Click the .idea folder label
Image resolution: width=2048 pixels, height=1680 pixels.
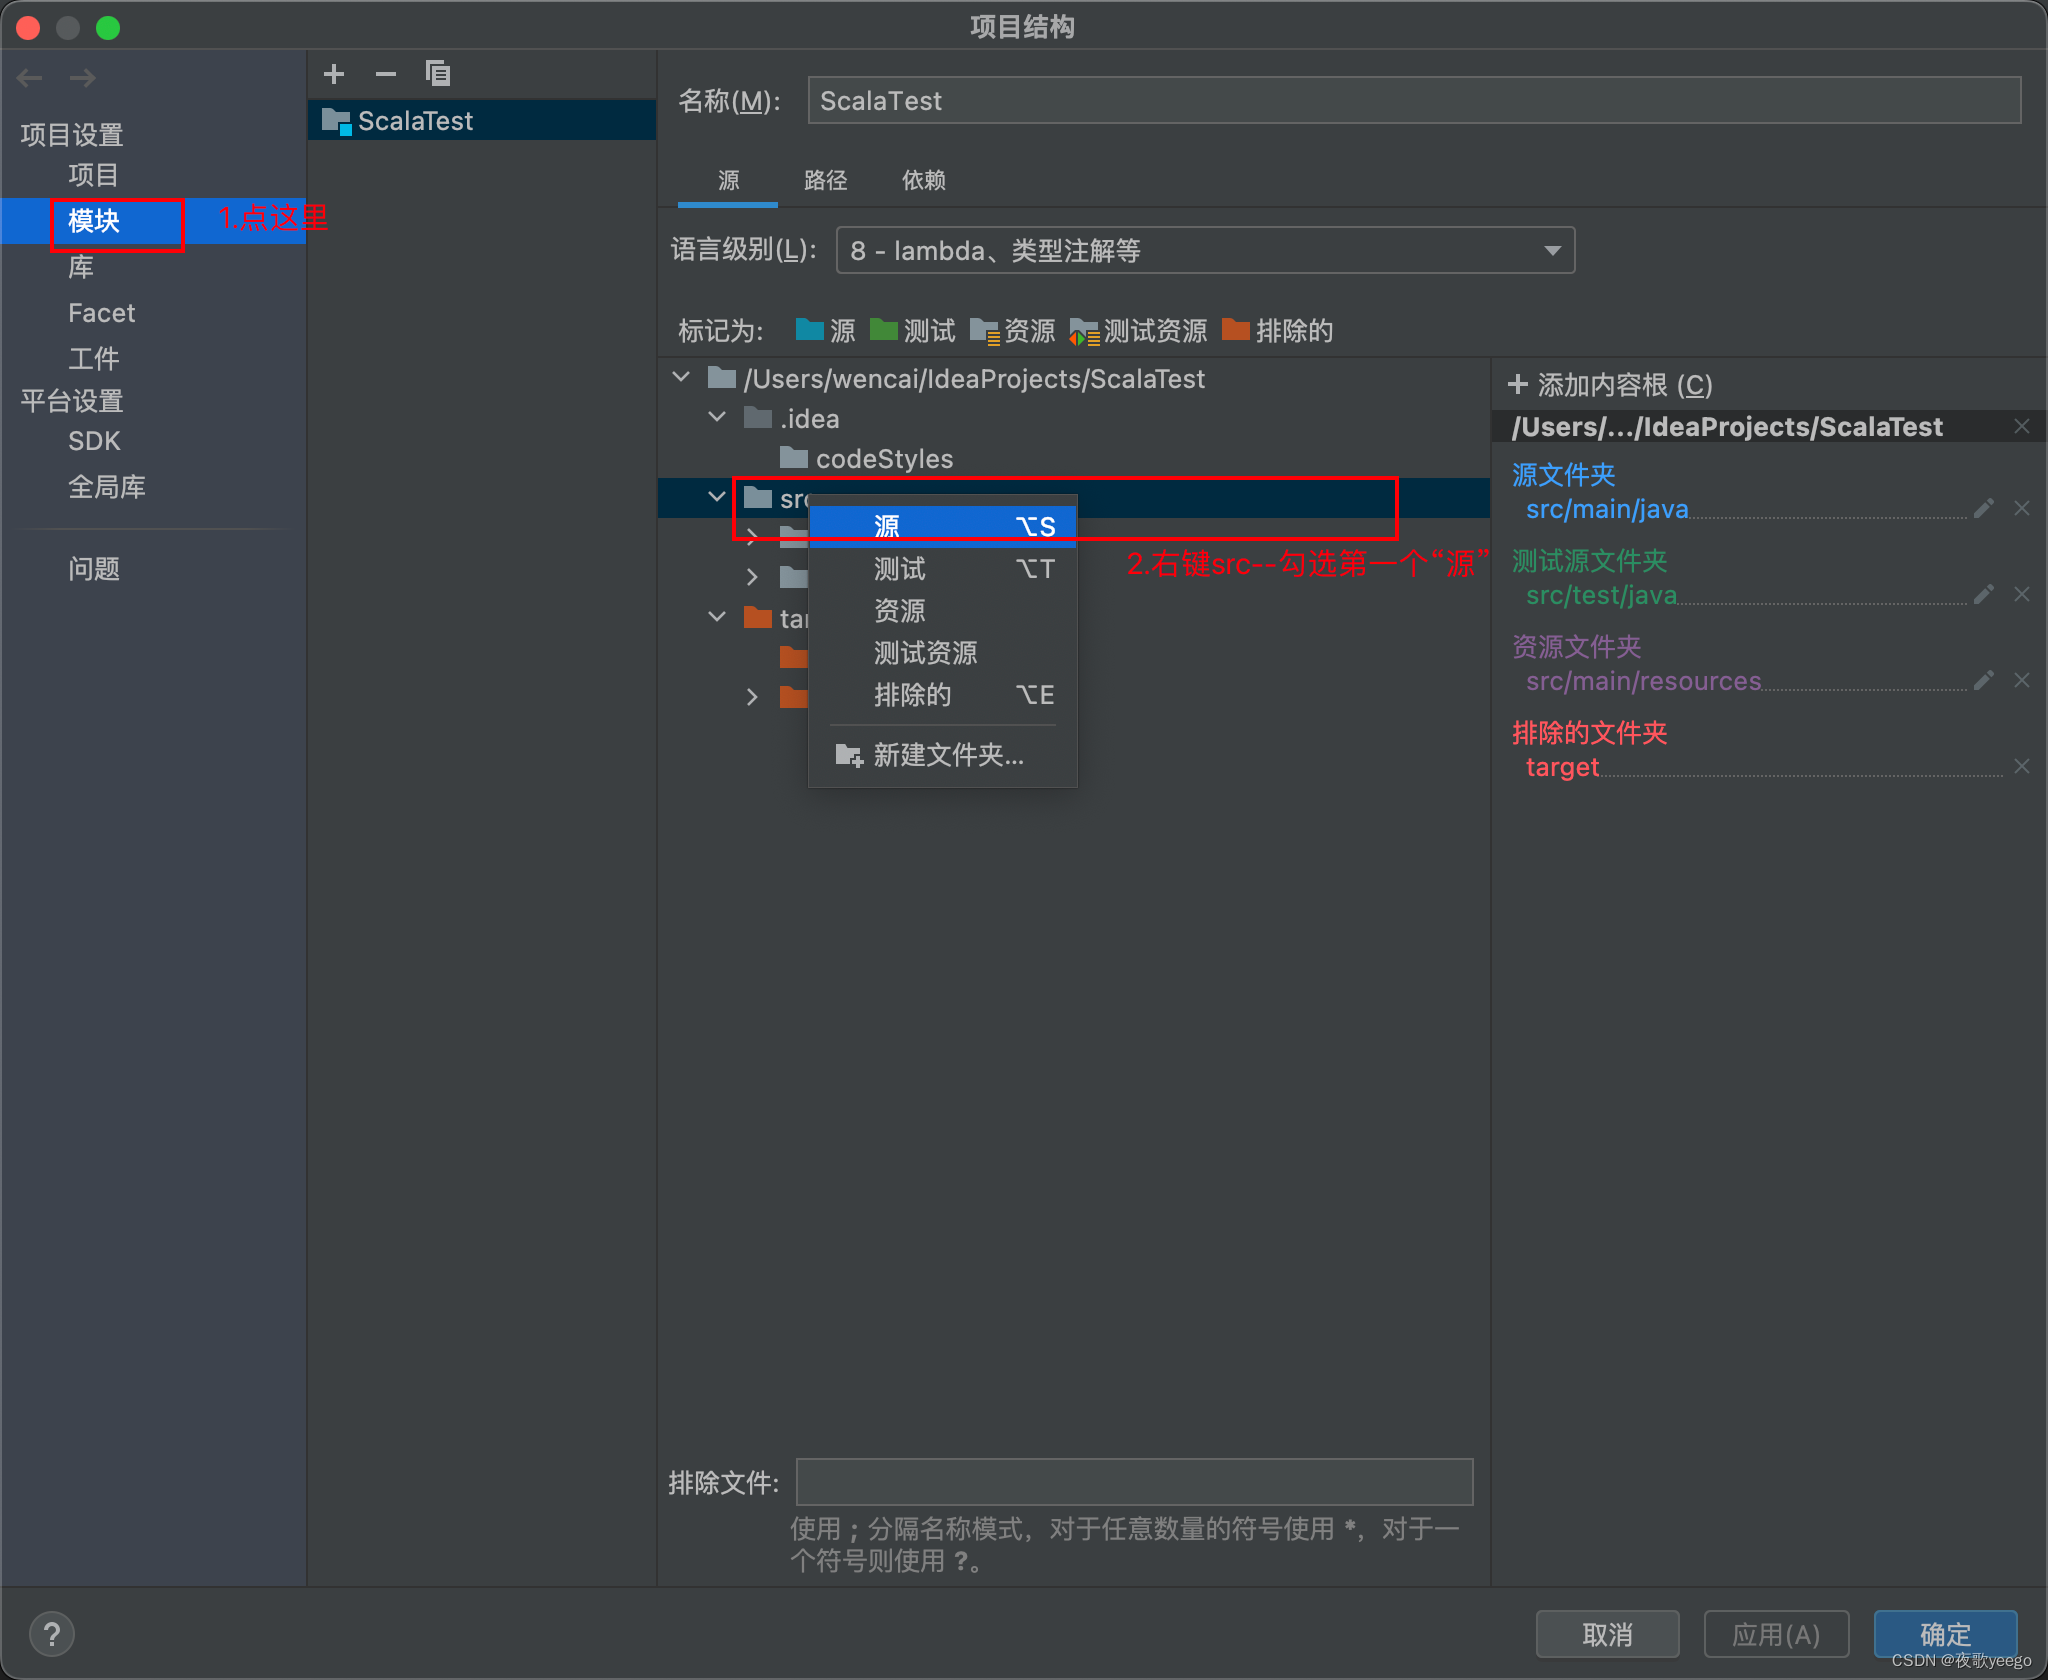(809, 418)
